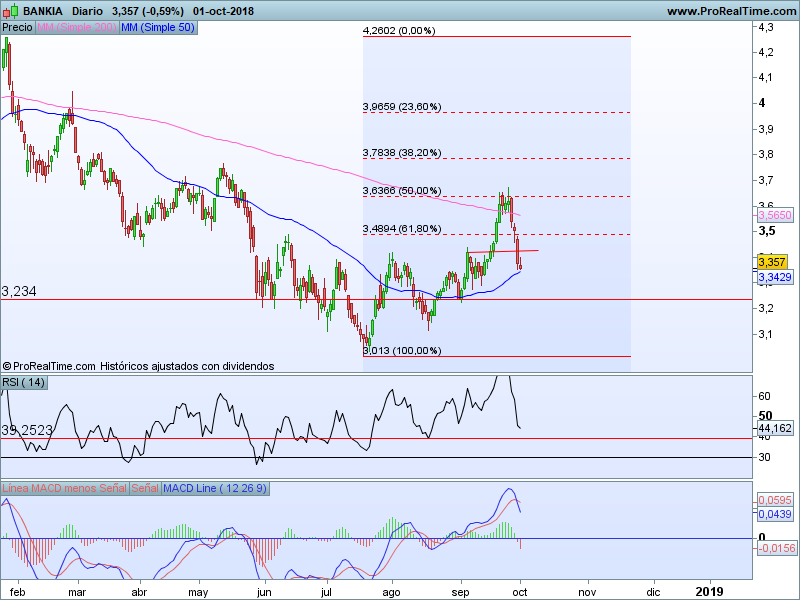Click the 2019 year label on time axis
The width and height of the screenshot is (800, 600).
(710, 592)
